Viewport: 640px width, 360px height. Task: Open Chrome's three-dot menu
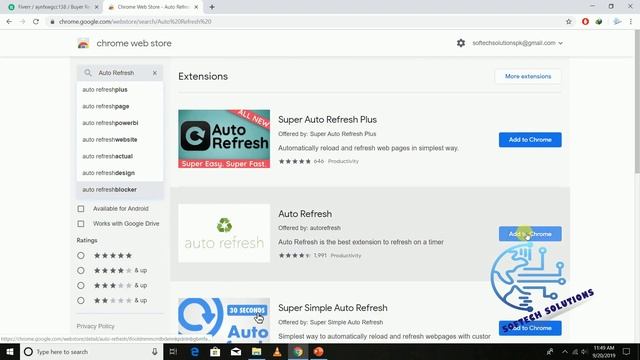631,22
